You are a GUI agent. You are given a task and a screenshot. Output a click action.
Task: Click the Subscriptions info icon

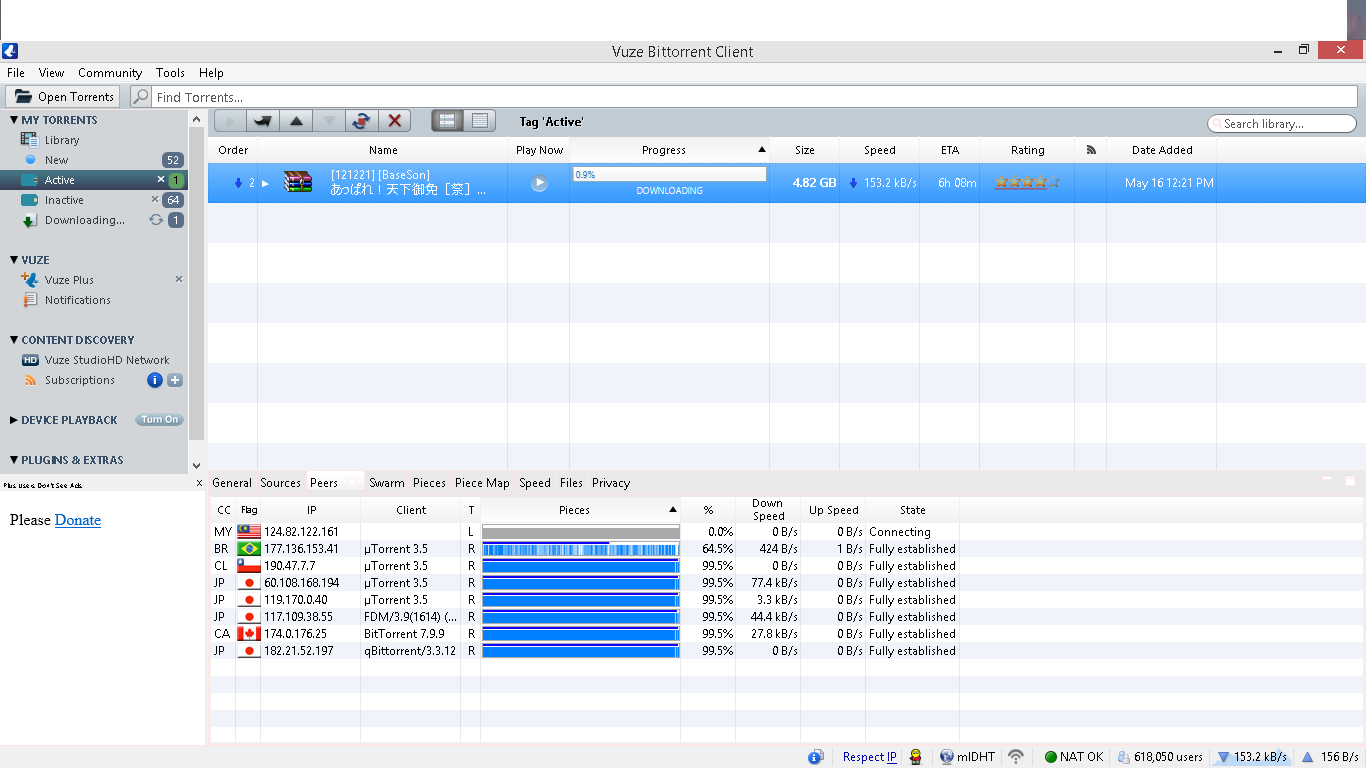[x=155, y=380]
